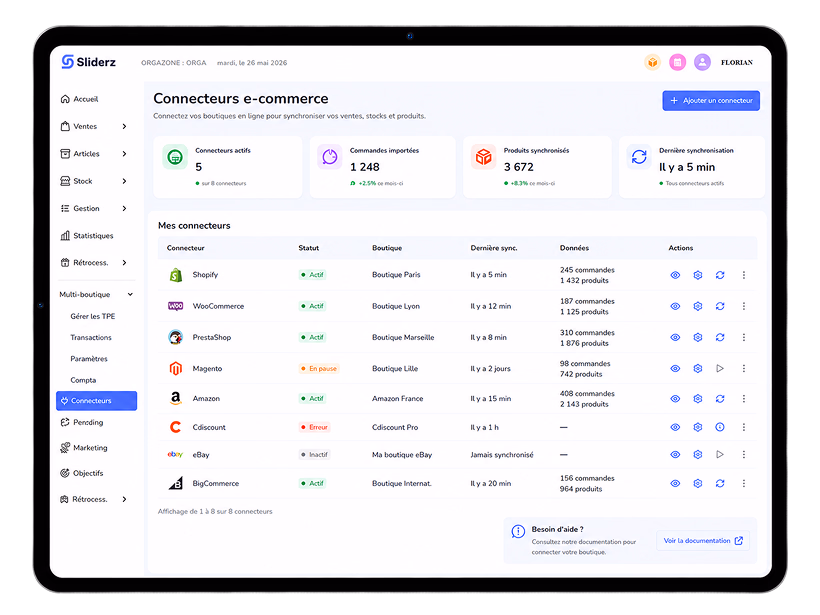
Task: View PrestaShop connector with eye icon
Action: [x=675, y=337]
